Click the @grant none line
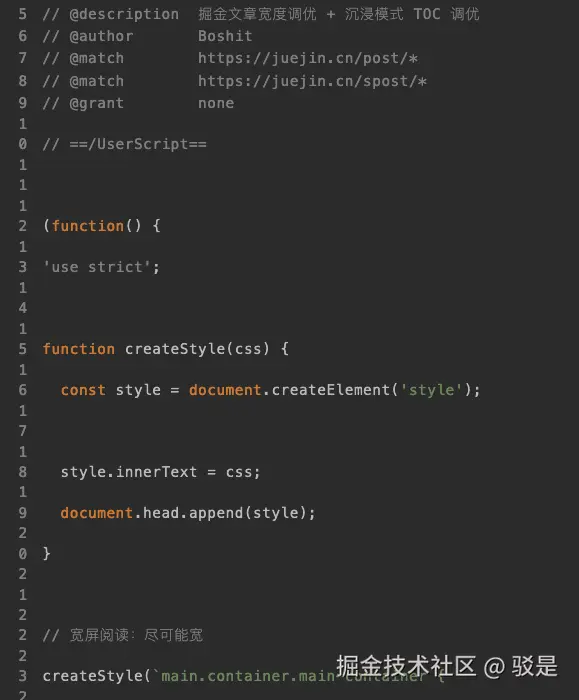This screenshot has width=579, height=700. tap(138, 104)
